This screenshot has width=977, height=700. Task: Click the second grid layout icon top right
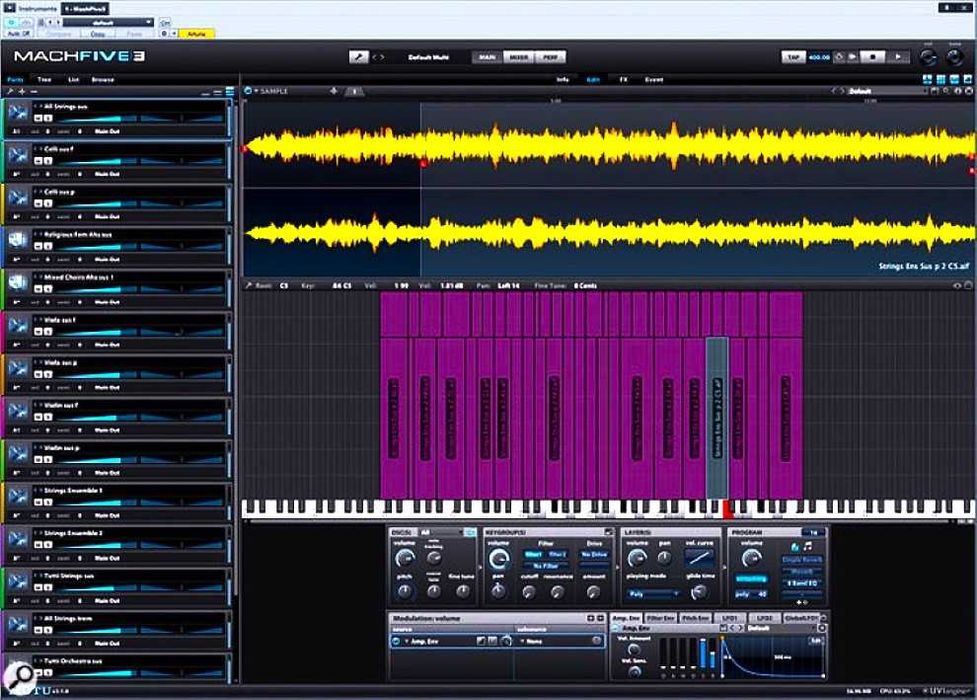pyautogui.click(x=941, y=79)
